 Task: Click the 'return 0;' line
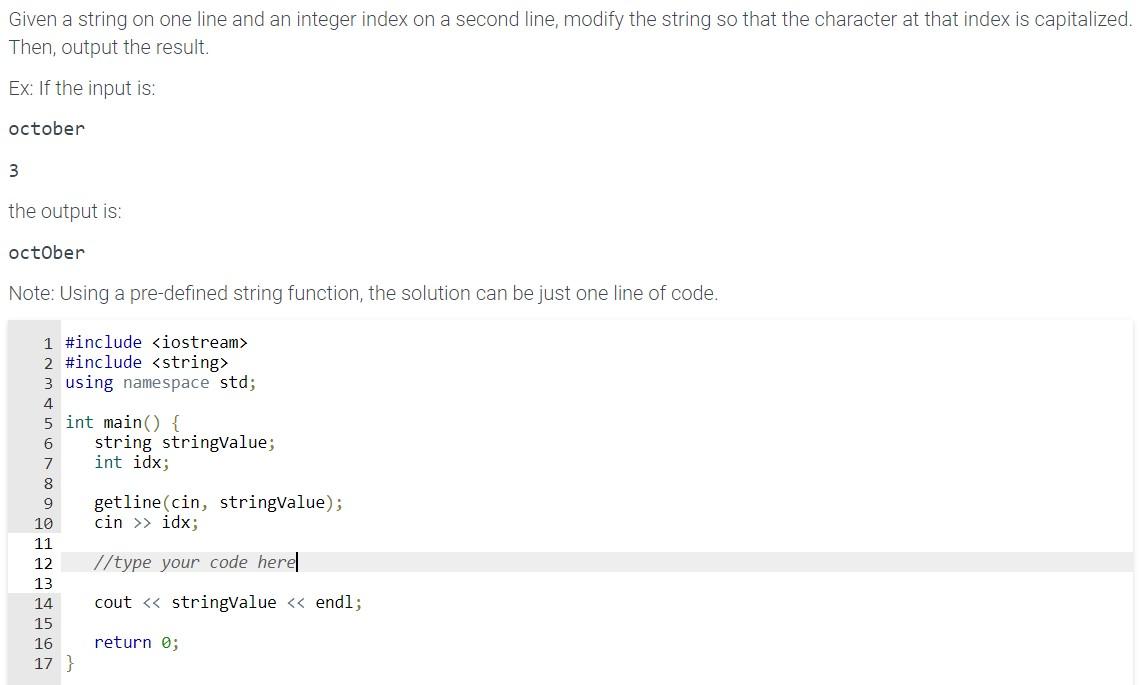coord(137,643)
